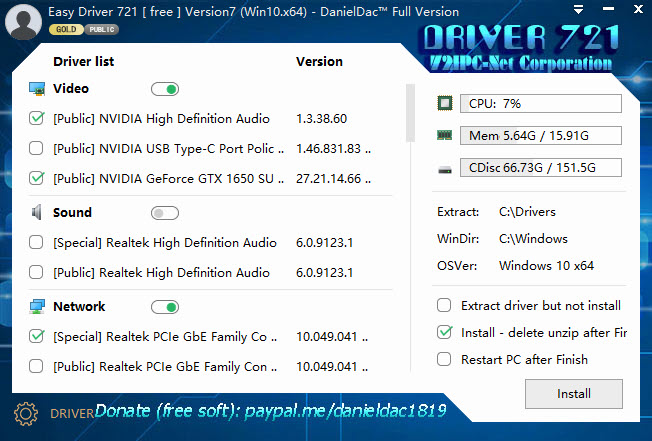The height and width of the screenshot is (441, 652).
Task: Check [Public] Realtek PCIe GbE Family
Action: pyautogui.click(x=36, y=366)
